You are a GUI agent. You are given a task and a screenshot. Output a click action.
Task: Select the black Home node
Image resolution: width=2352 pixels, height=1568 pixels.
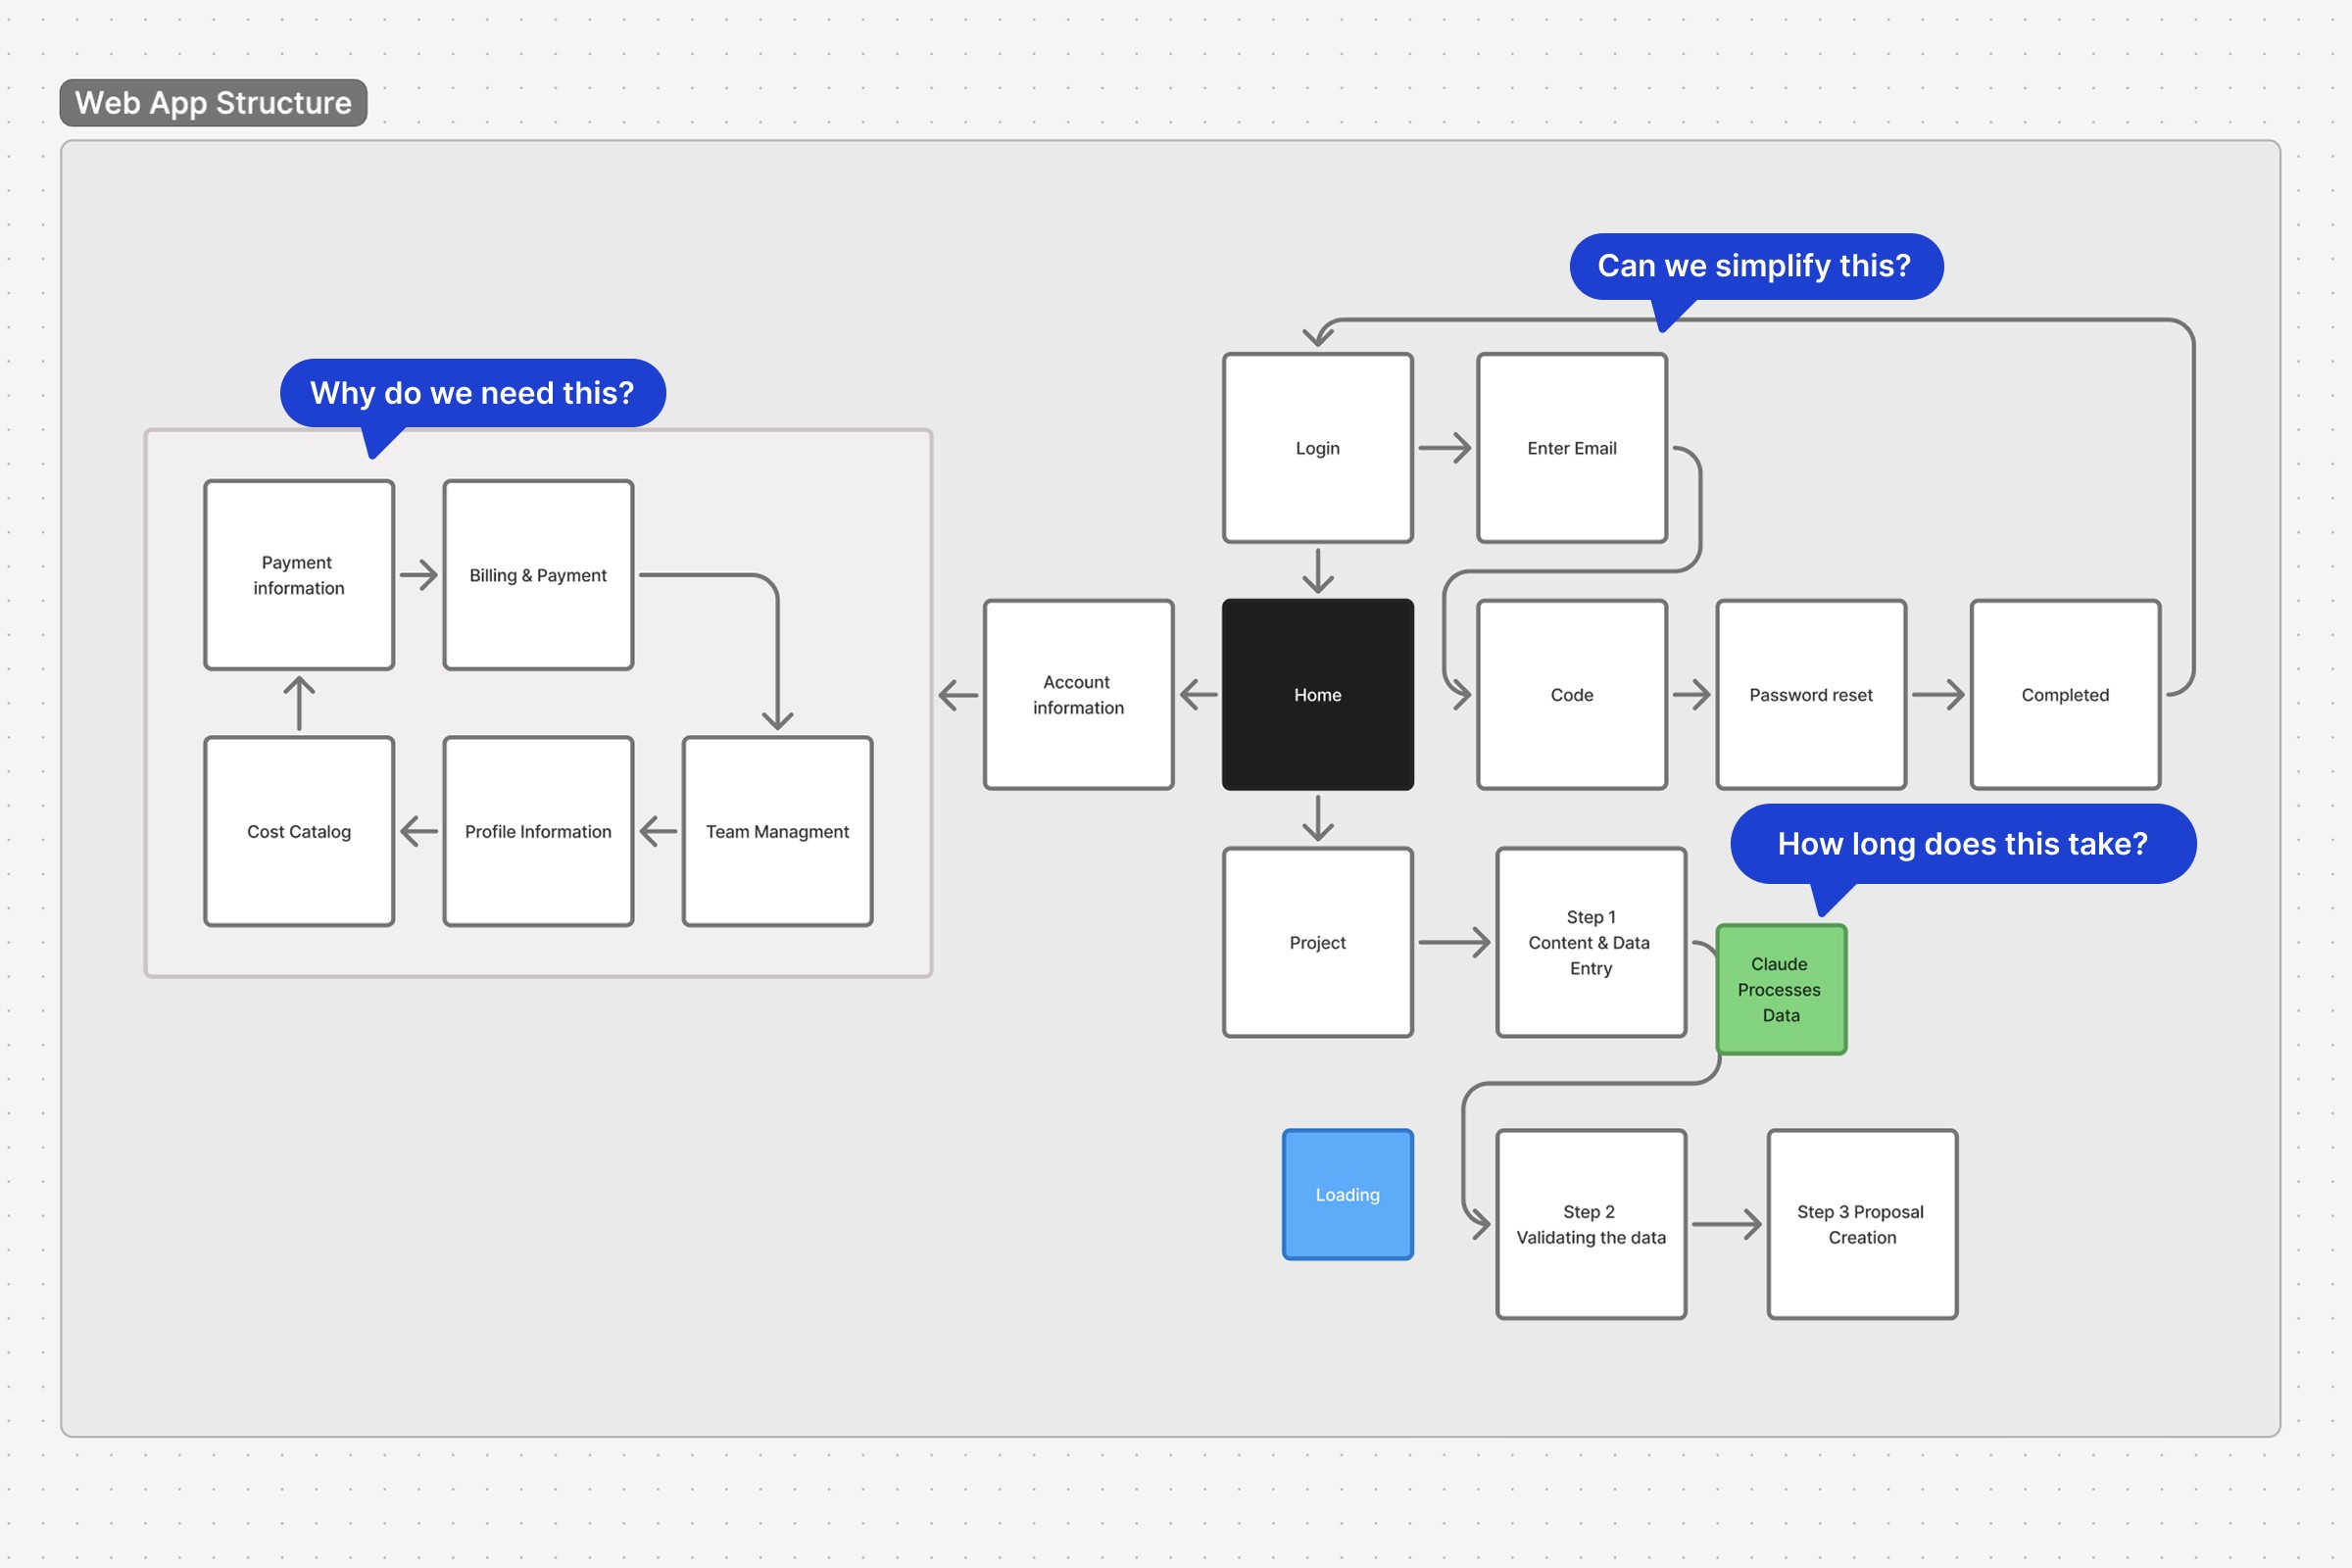coord(1317,694)
